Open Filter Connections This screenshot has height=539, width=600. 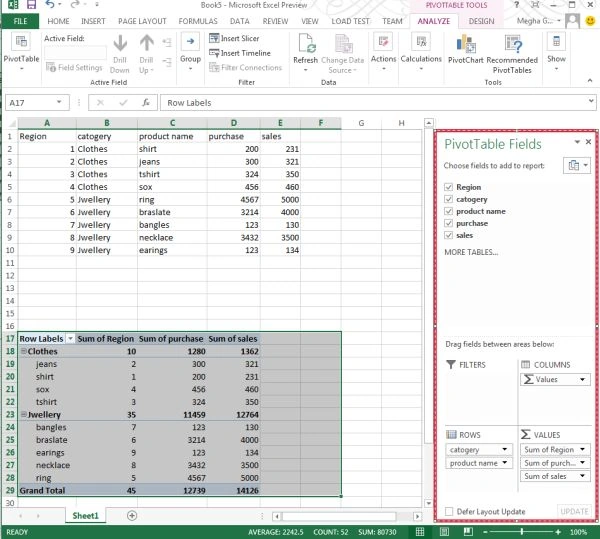point(246,67)
